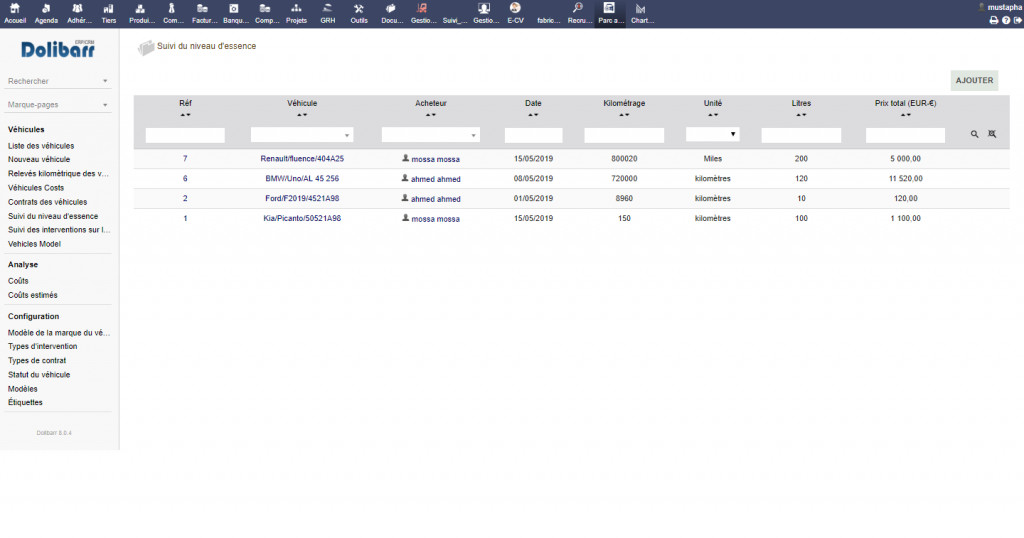This screenshot has height=538, width=1024.
Task: Open the Agenda module icon
Action: (46, 12)
